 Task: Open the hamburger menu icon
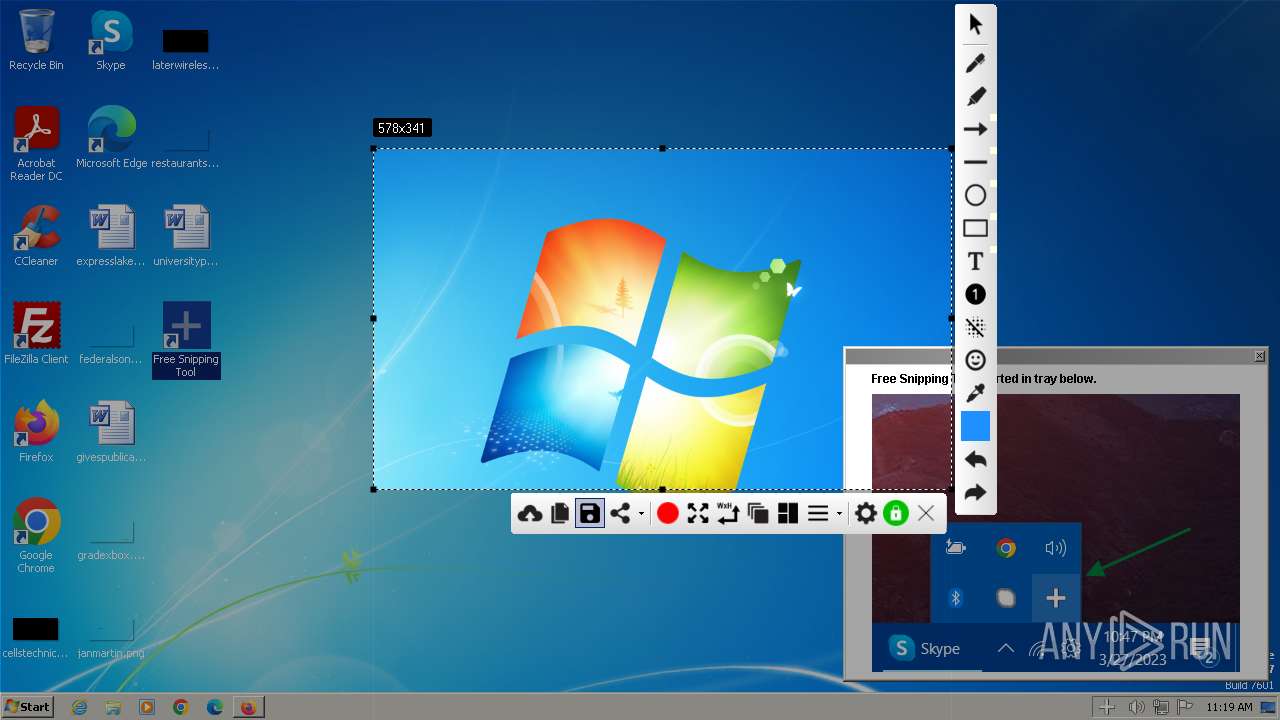pos(818,513)
